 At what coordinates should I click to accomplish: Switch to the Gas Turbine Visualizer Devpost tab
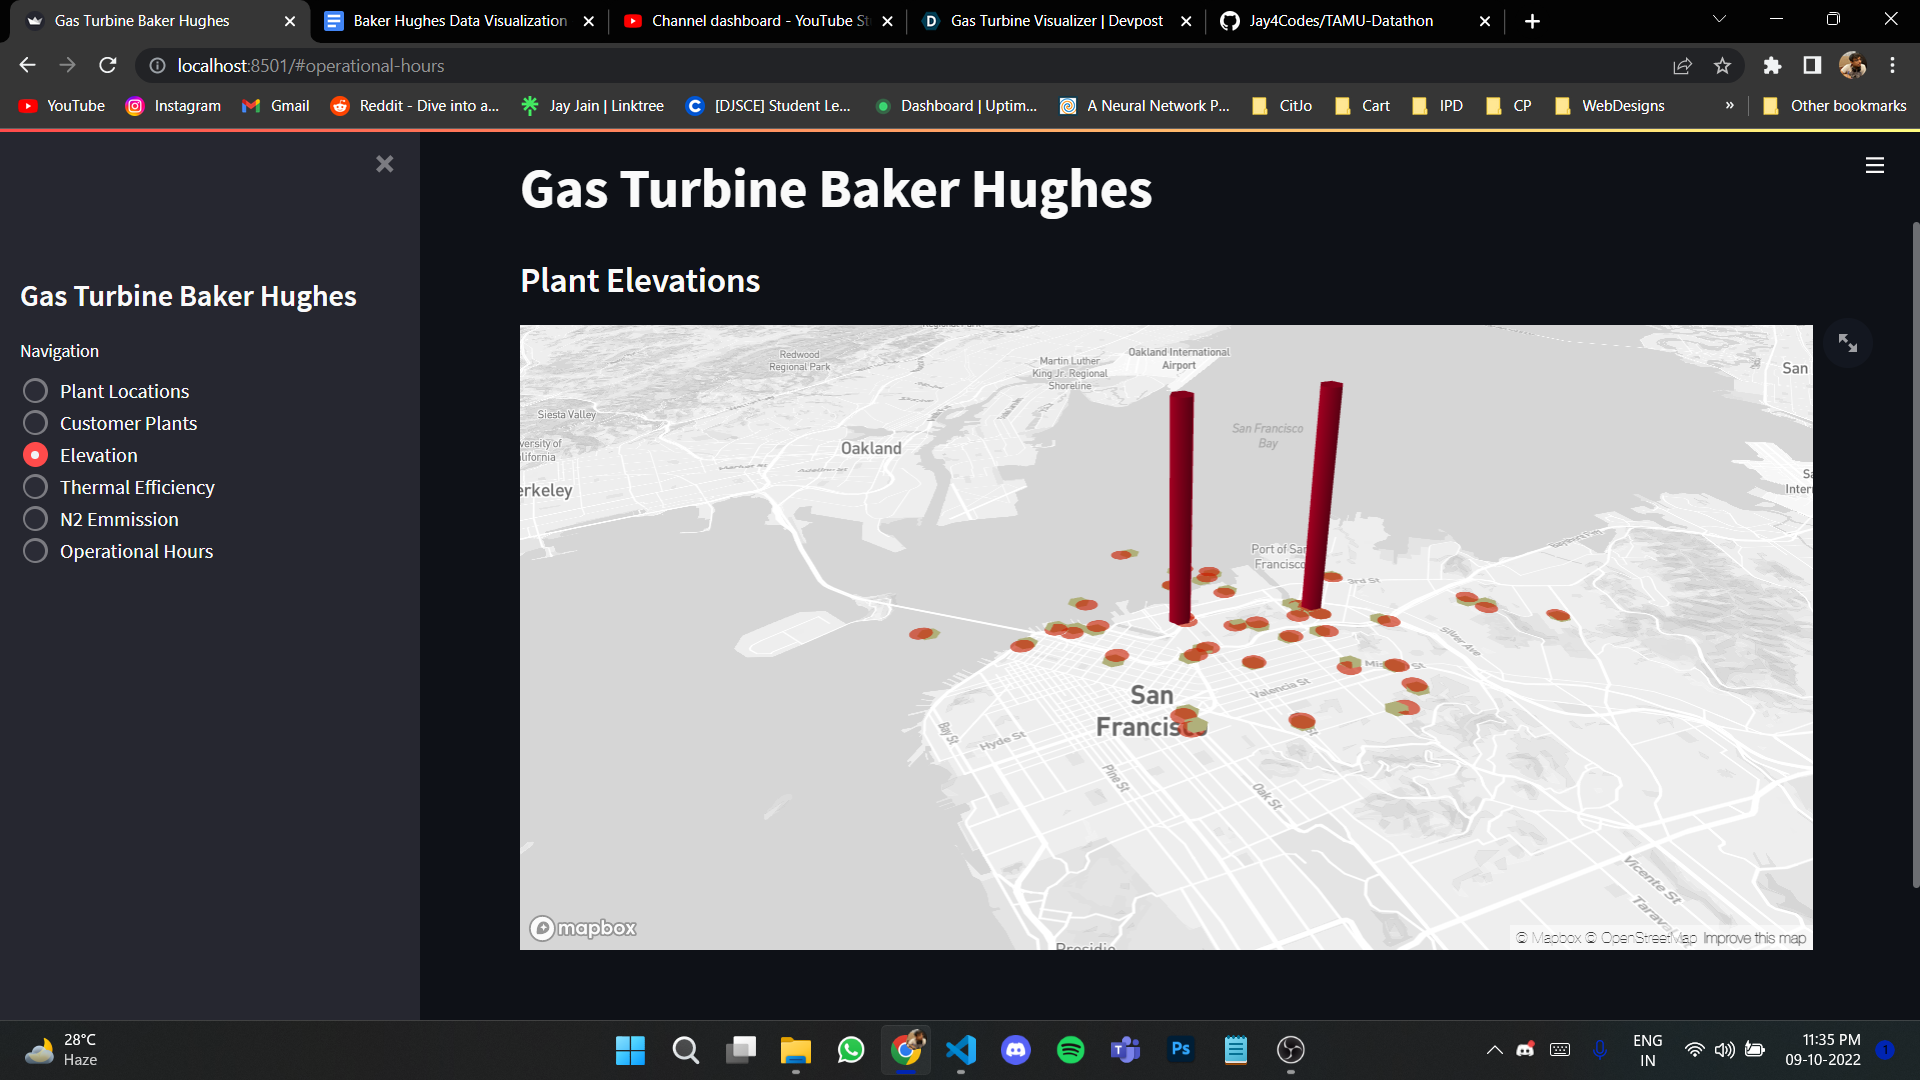point(1055,21)
